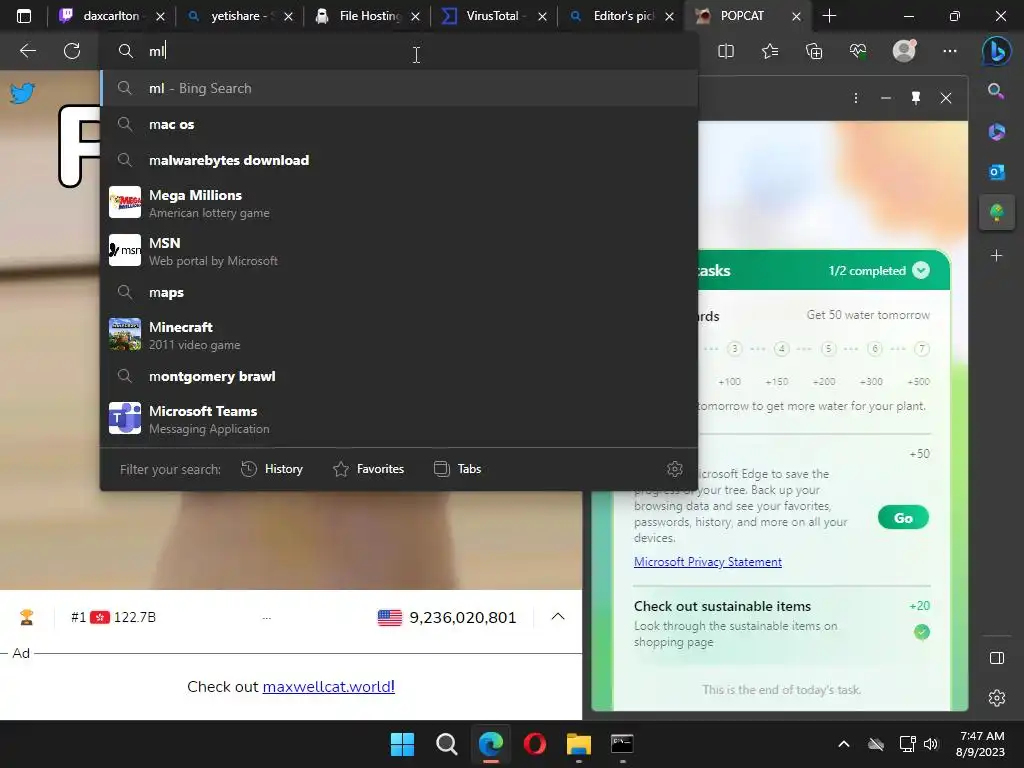Open the Twitter bird icon on Popcat page
This screenshot has width=1024, height=768.
point(22,93)
